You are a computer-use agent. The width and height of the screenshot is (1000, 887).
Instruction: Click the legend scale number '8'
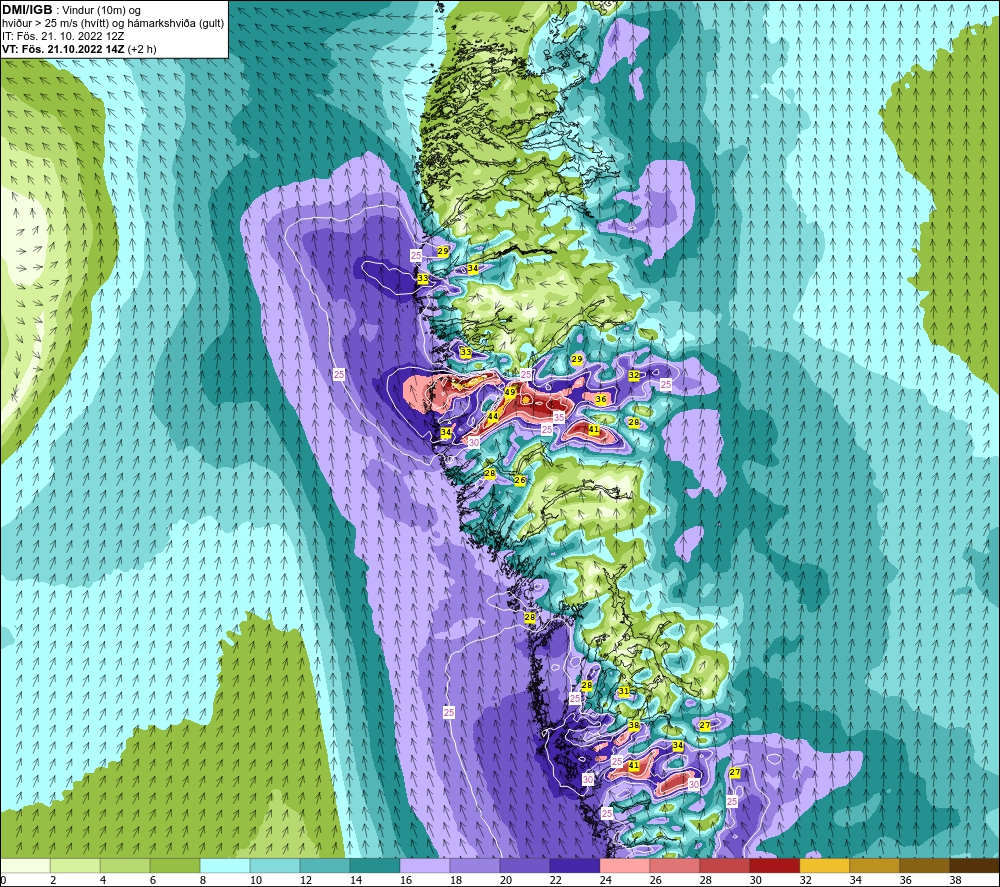(x=203, y=881)
